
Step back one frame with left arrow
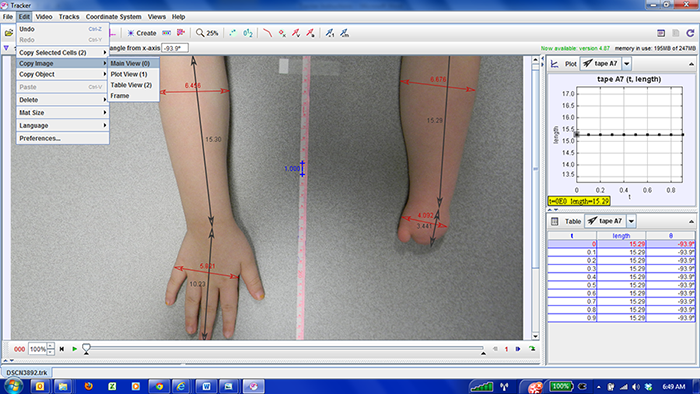(495, 349)
